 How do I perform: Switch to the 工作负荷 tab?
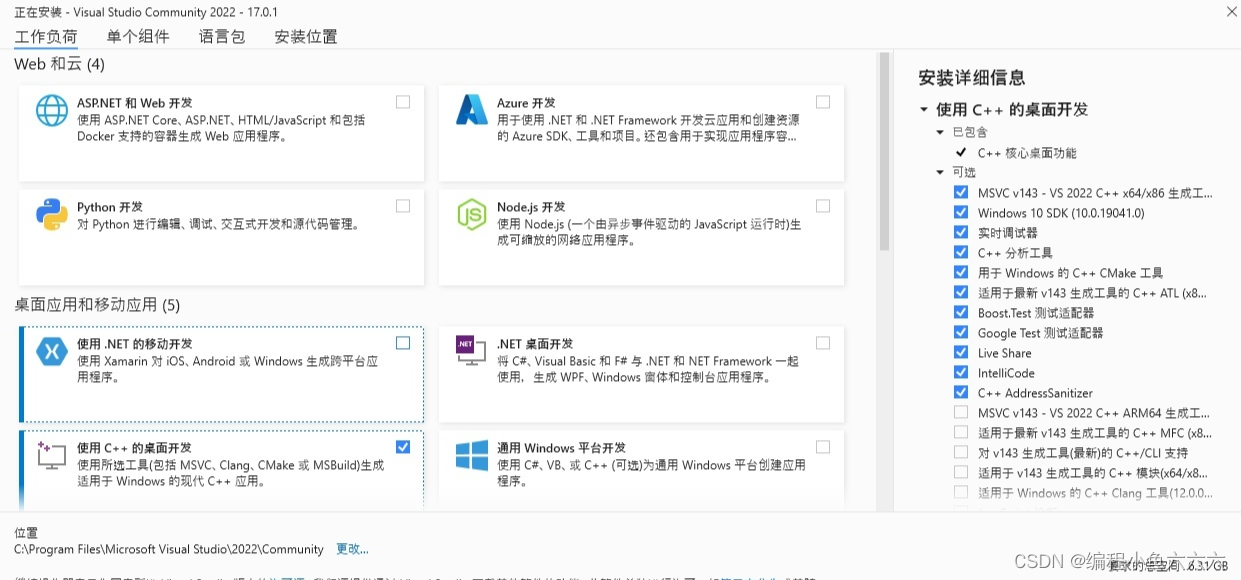46,36
